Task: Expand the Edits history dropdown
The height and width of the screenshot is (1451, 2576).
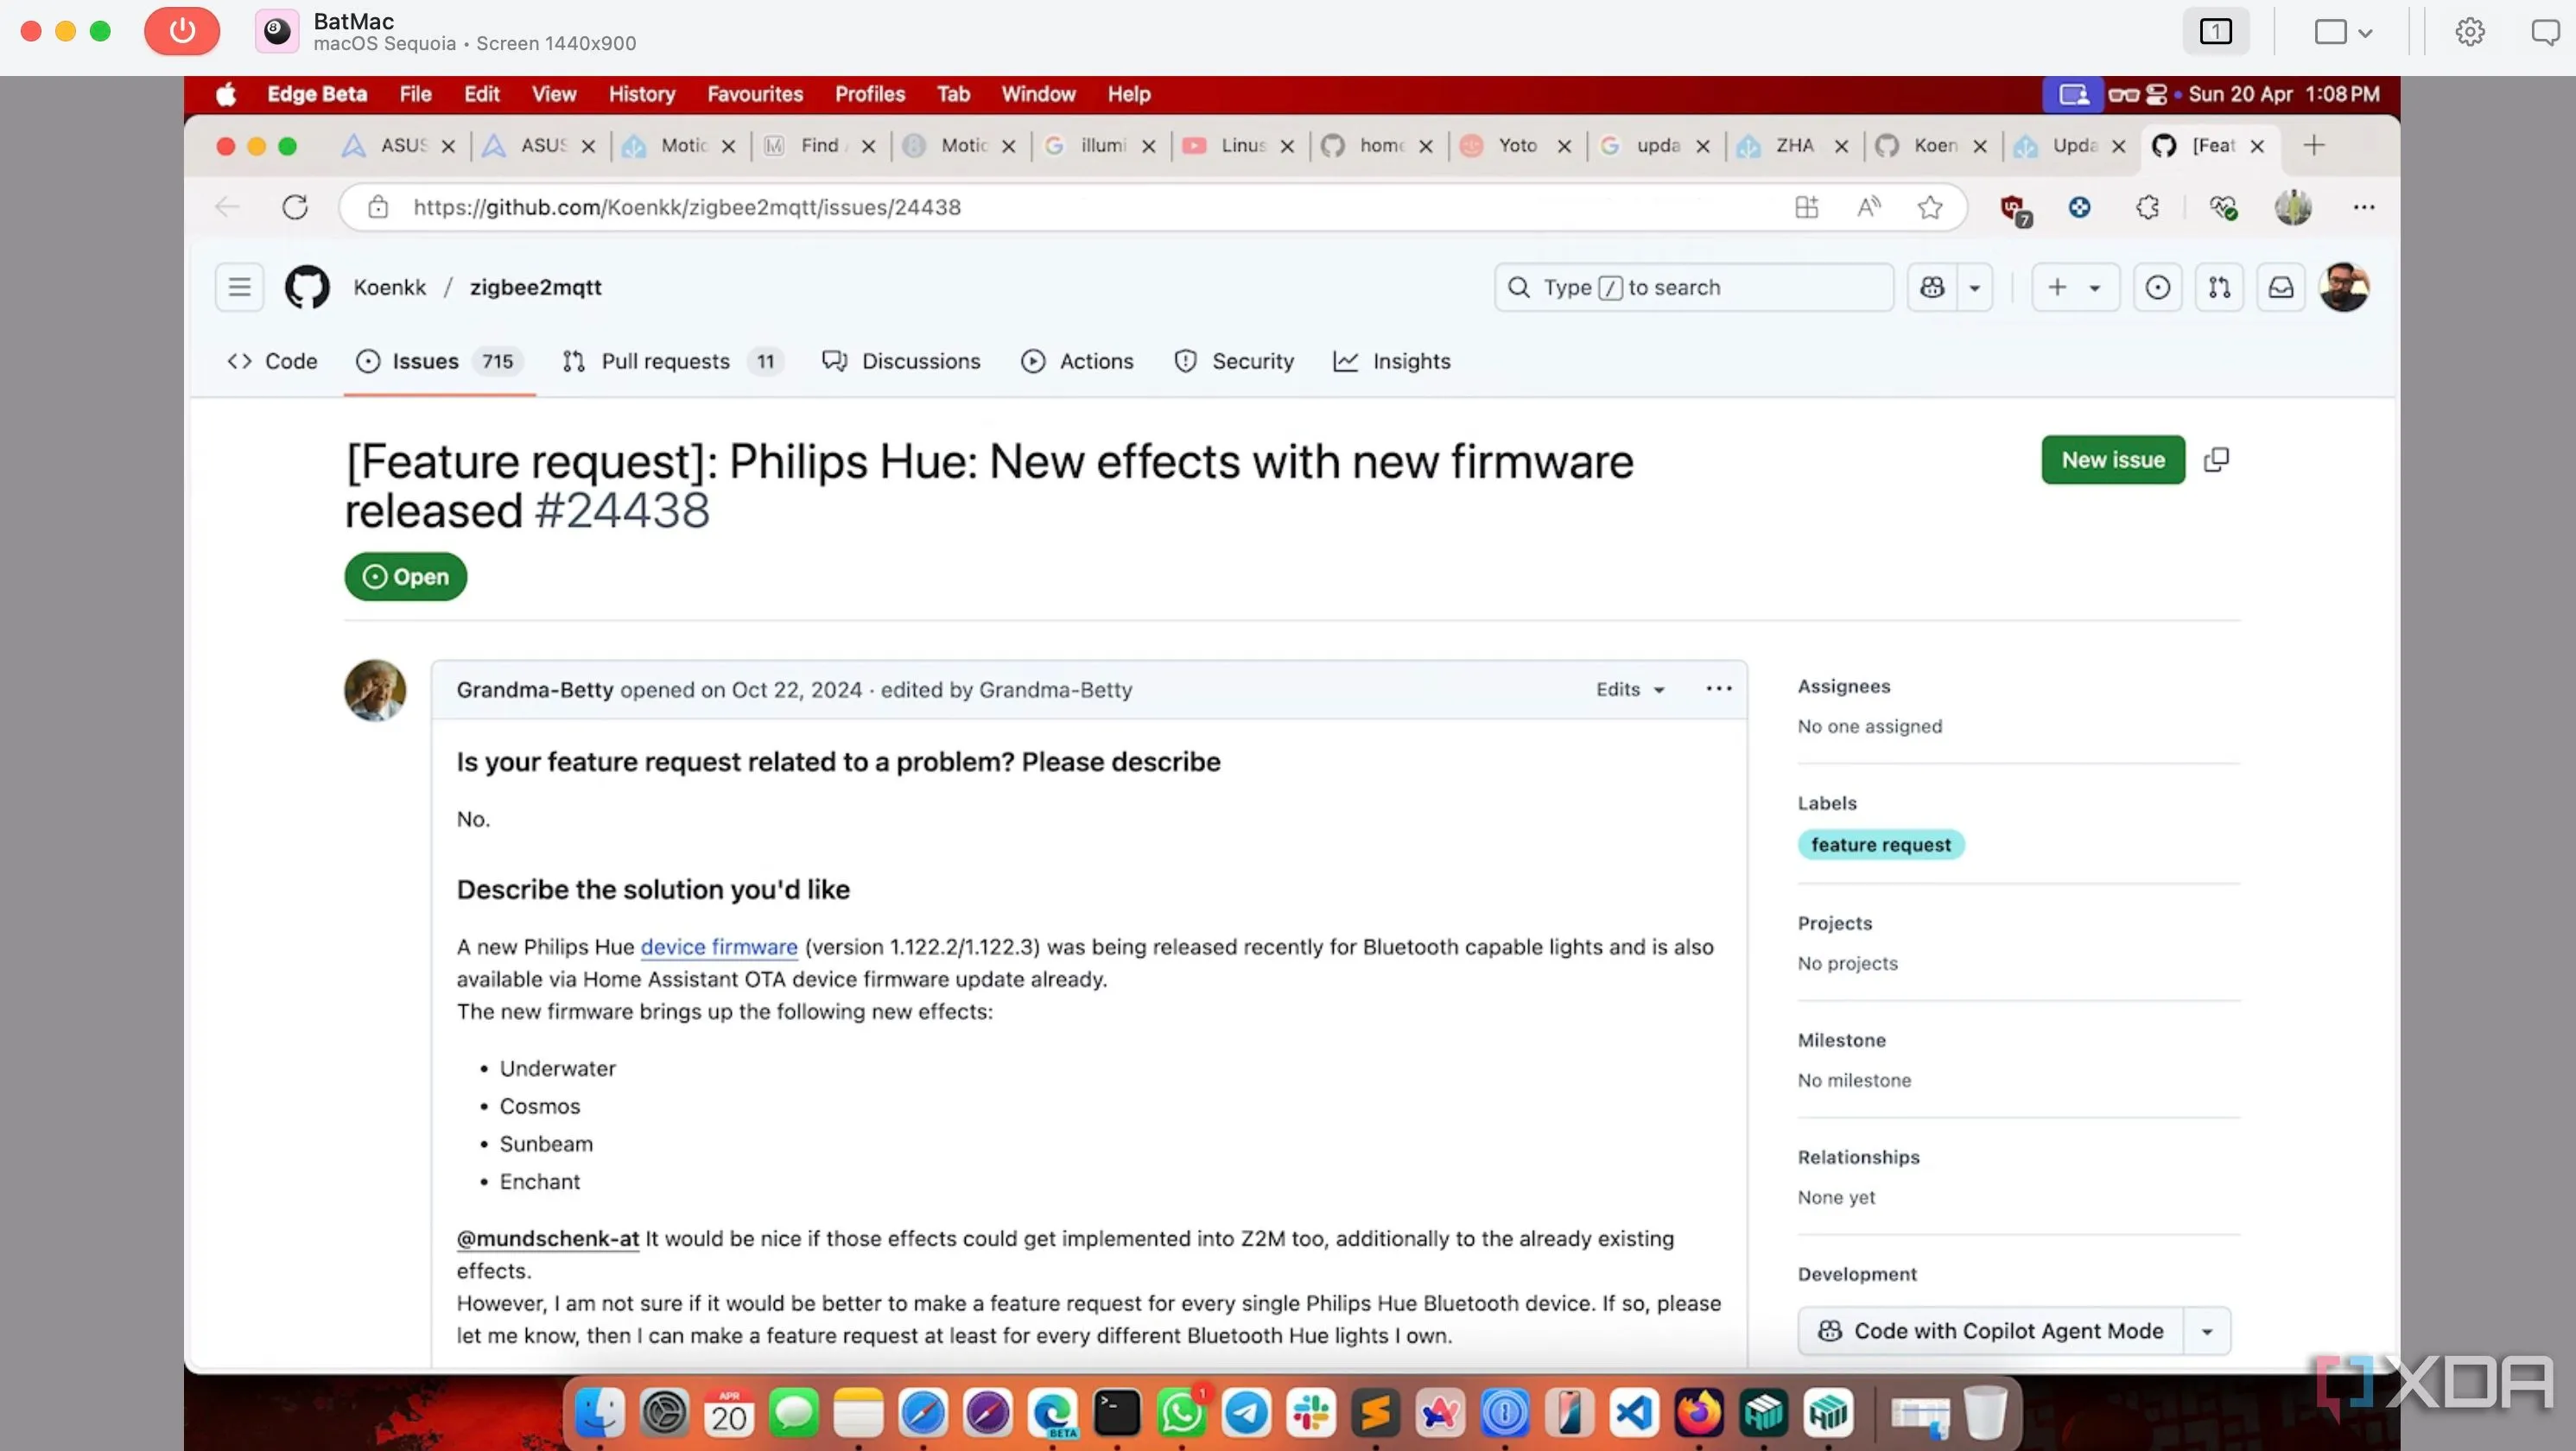Action: (x=1630, y=690)
